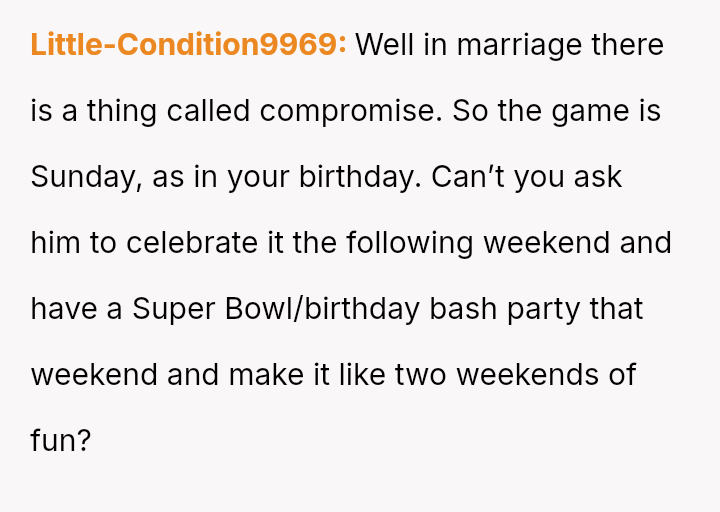Click the word "Well" after the username
Image resolution: width=720 pixels, height=512 pixels.
[386, 45]
